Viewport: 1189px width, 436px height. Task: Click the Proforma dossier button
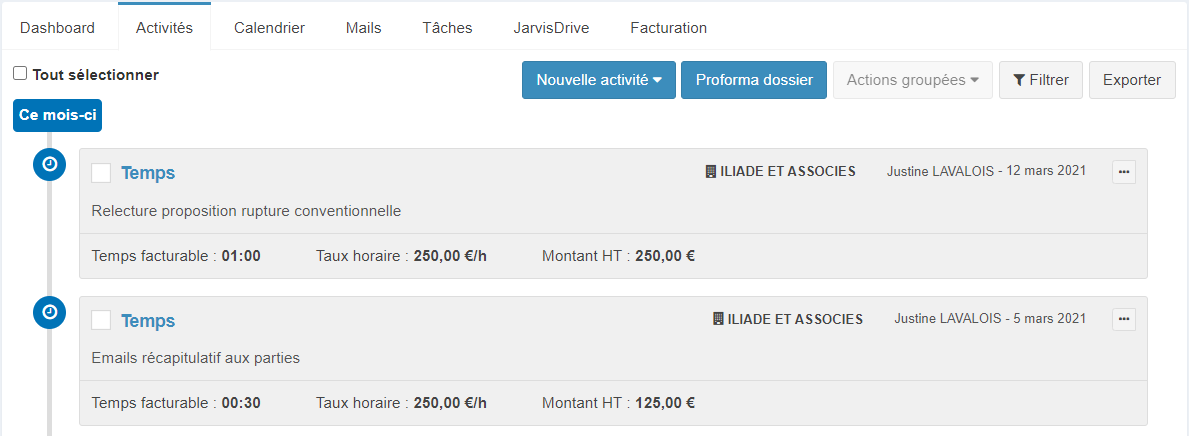[x=754, y=80]
